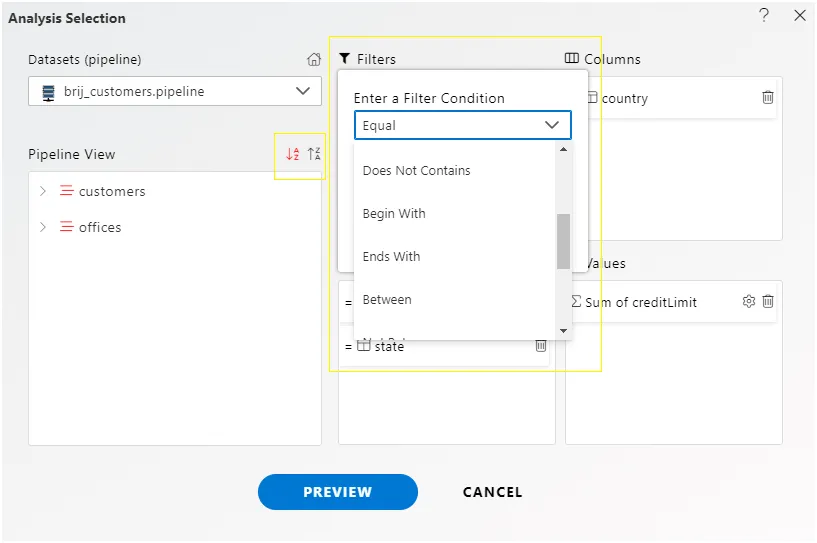This screenshot has height=543, width=817.
Task: Click the funnel icon next to Filters
Action: (344, 59)
